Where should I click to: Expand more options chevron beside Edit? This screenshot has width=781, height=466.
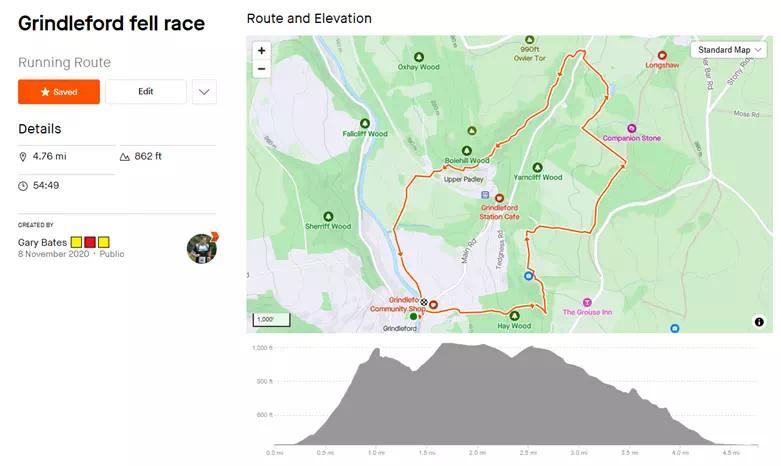204,92
